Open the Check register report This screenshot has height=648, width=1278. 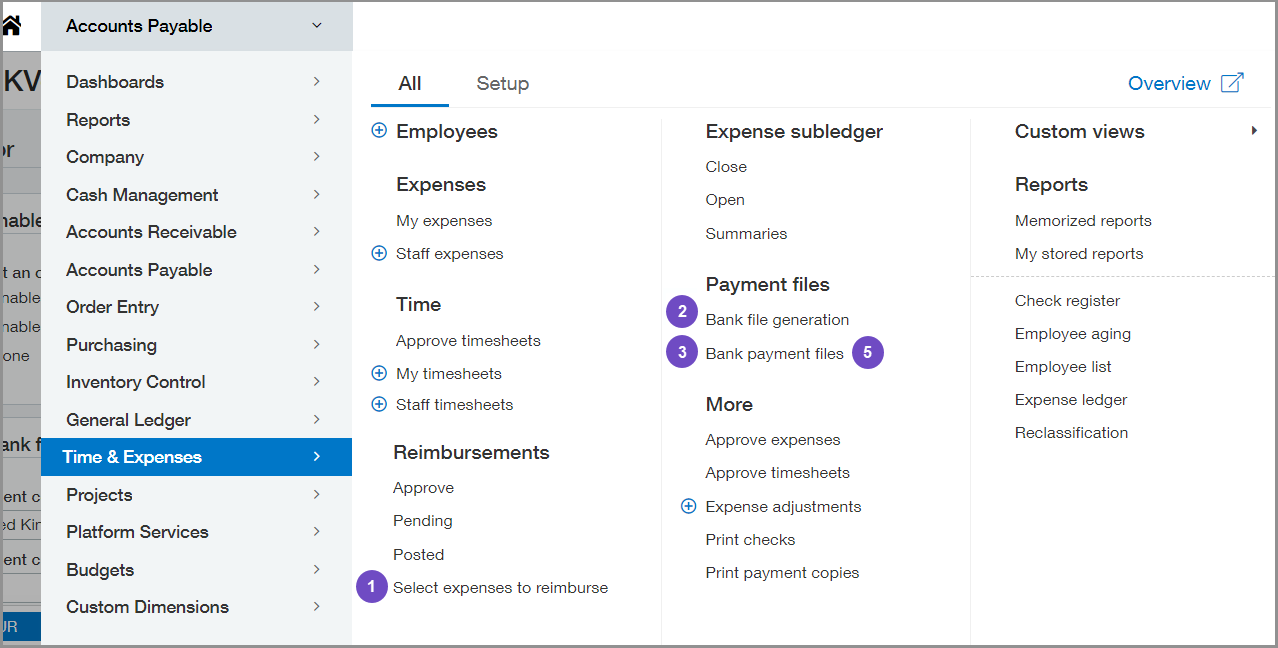pyautogui.click(x=1067, y=301)
